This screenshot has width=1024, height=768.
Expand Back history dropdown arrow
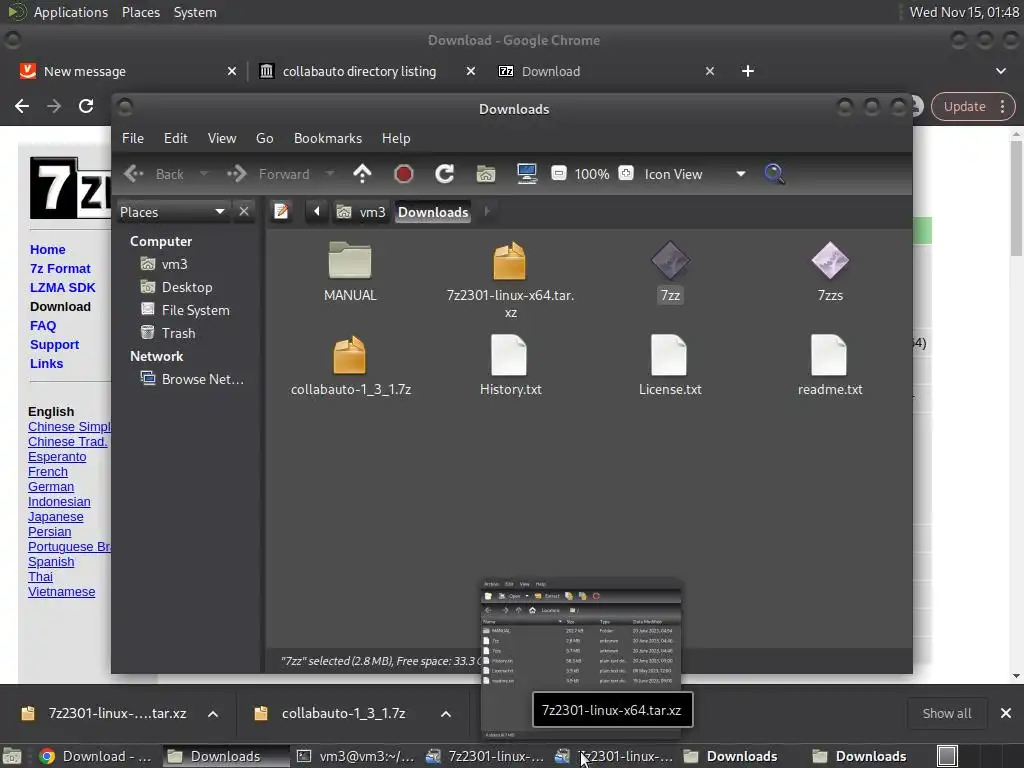pos(204,174)
